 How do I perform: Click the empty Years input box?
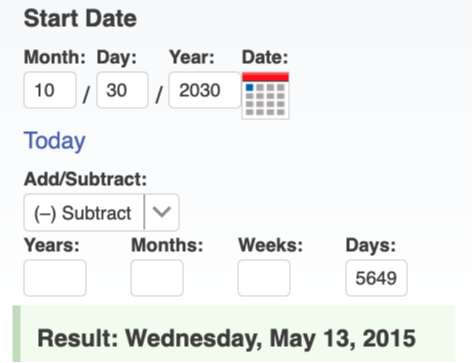click(x=55, y=278)
